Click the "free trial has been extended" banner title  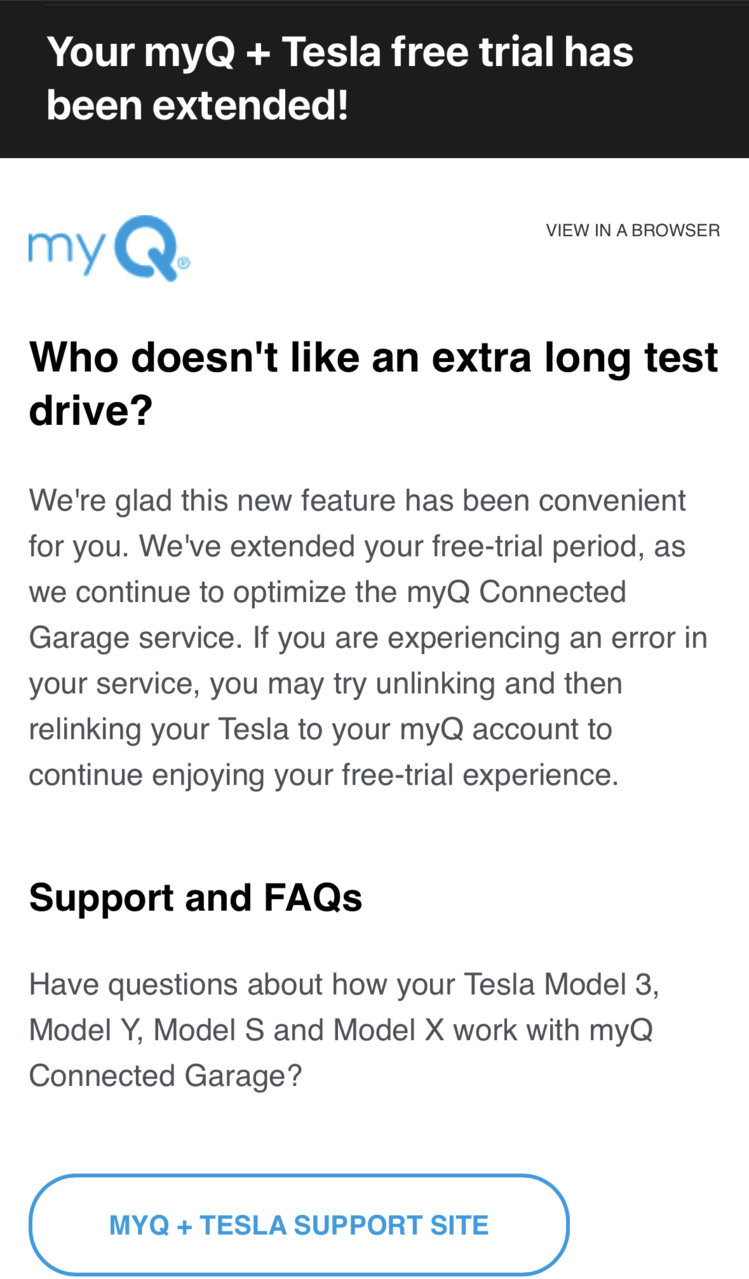(x=340, y=78)
